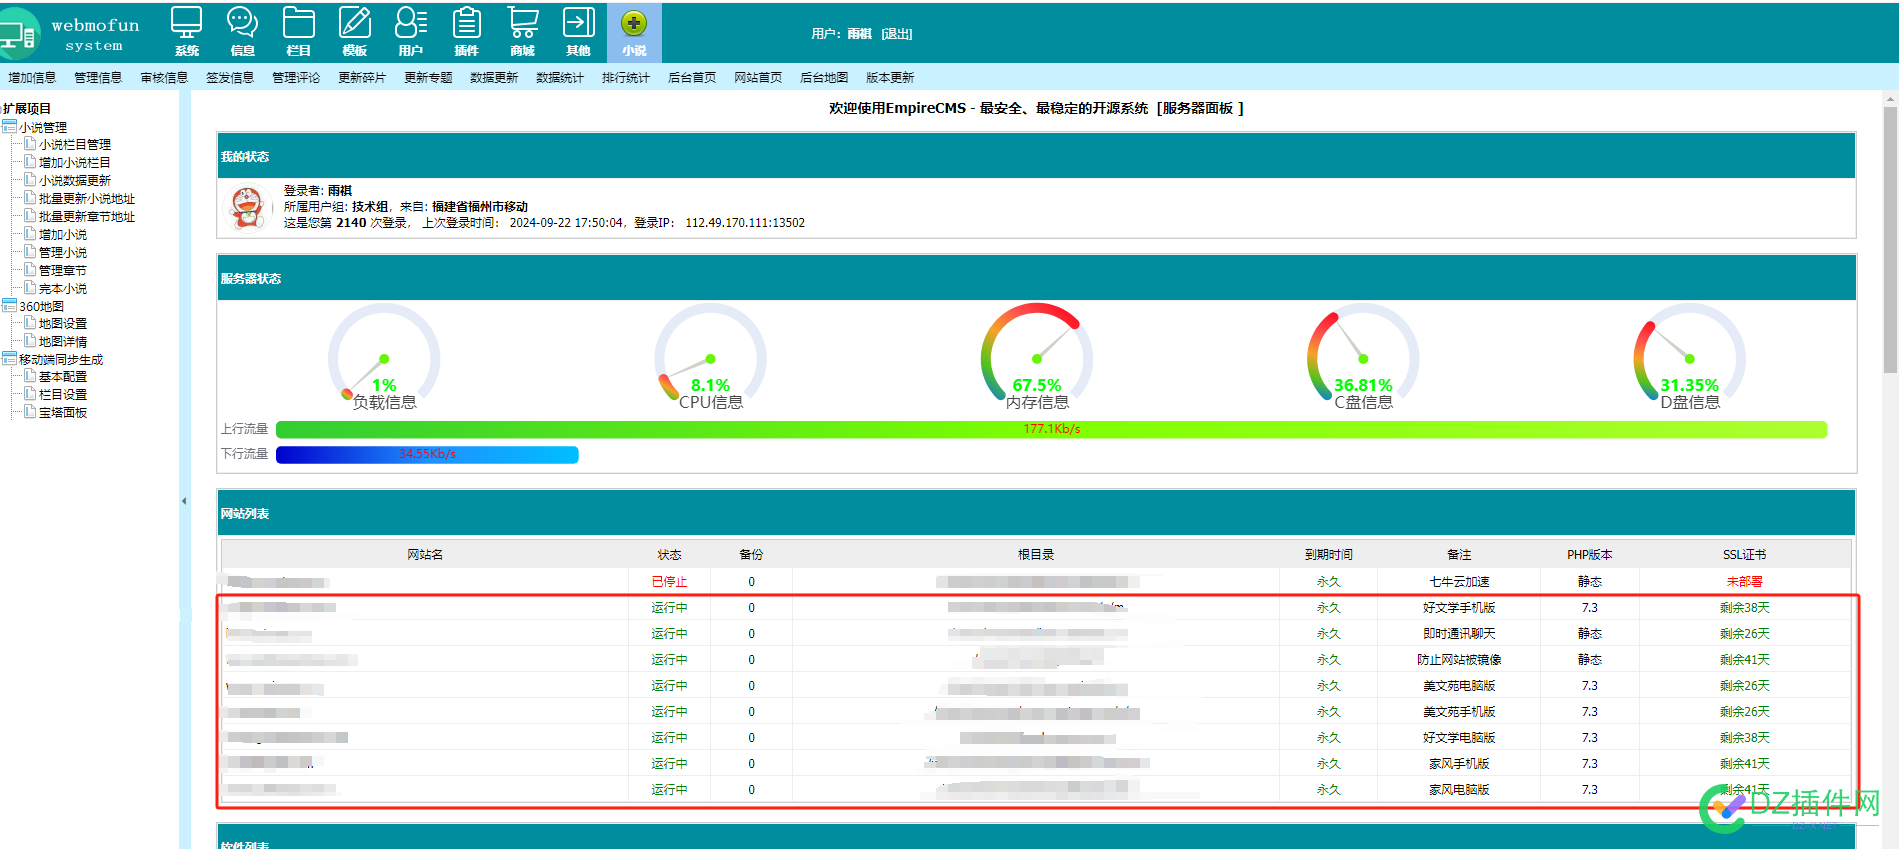
Task: Open the 信息 chat bubble icon
Action: 243,32
